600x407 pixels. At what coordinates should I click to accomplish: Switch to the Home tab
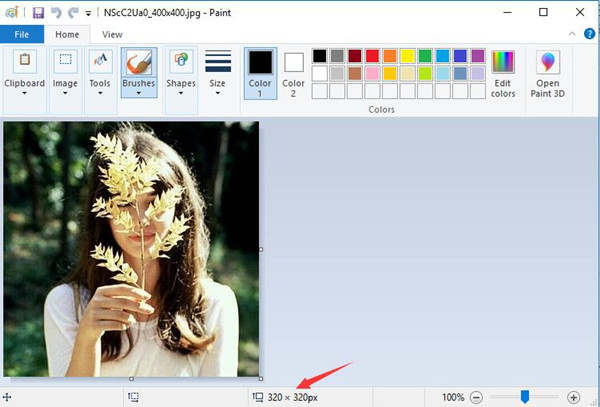67,34
